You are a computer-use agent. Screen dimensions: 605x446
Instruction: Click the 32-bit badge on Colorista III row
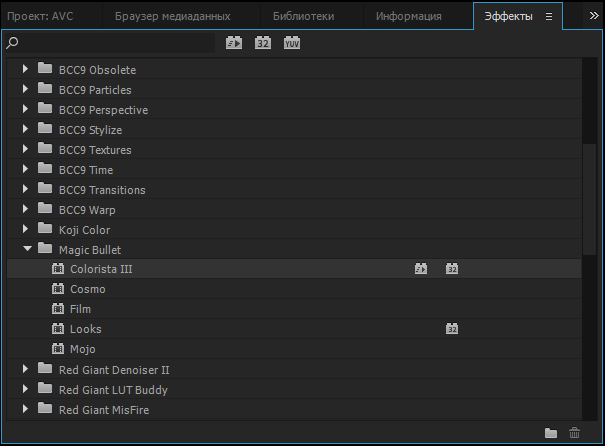(x=452, y=269)
